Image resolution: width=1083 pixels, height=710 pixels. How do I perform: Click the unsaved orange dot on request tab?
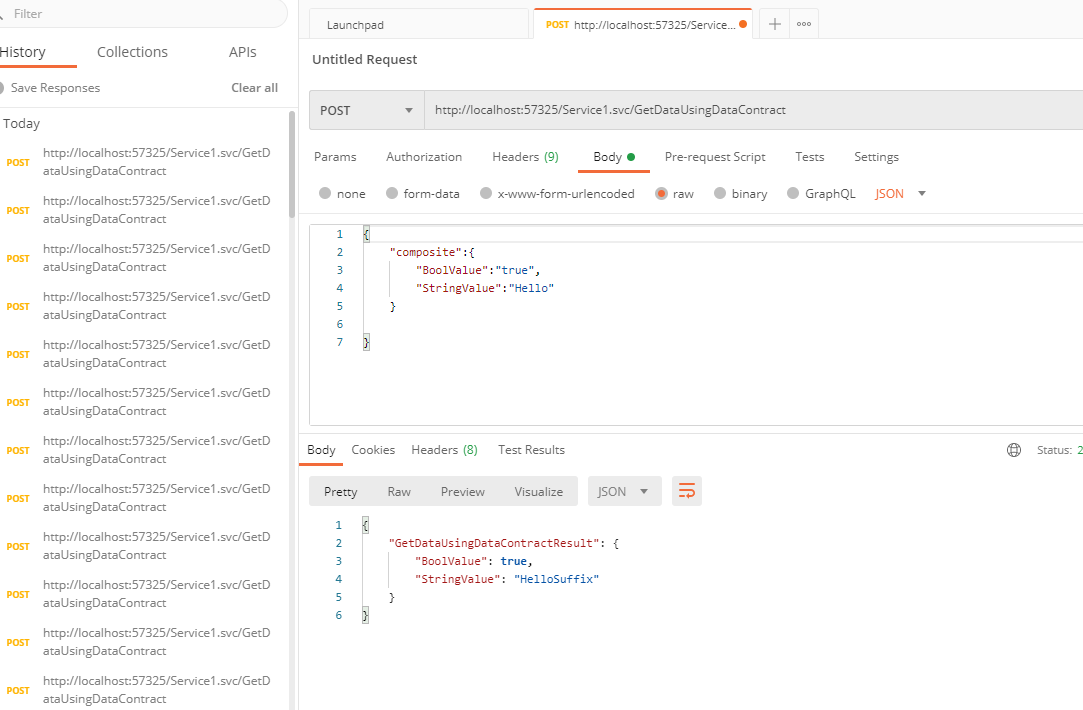click(743, 24)
